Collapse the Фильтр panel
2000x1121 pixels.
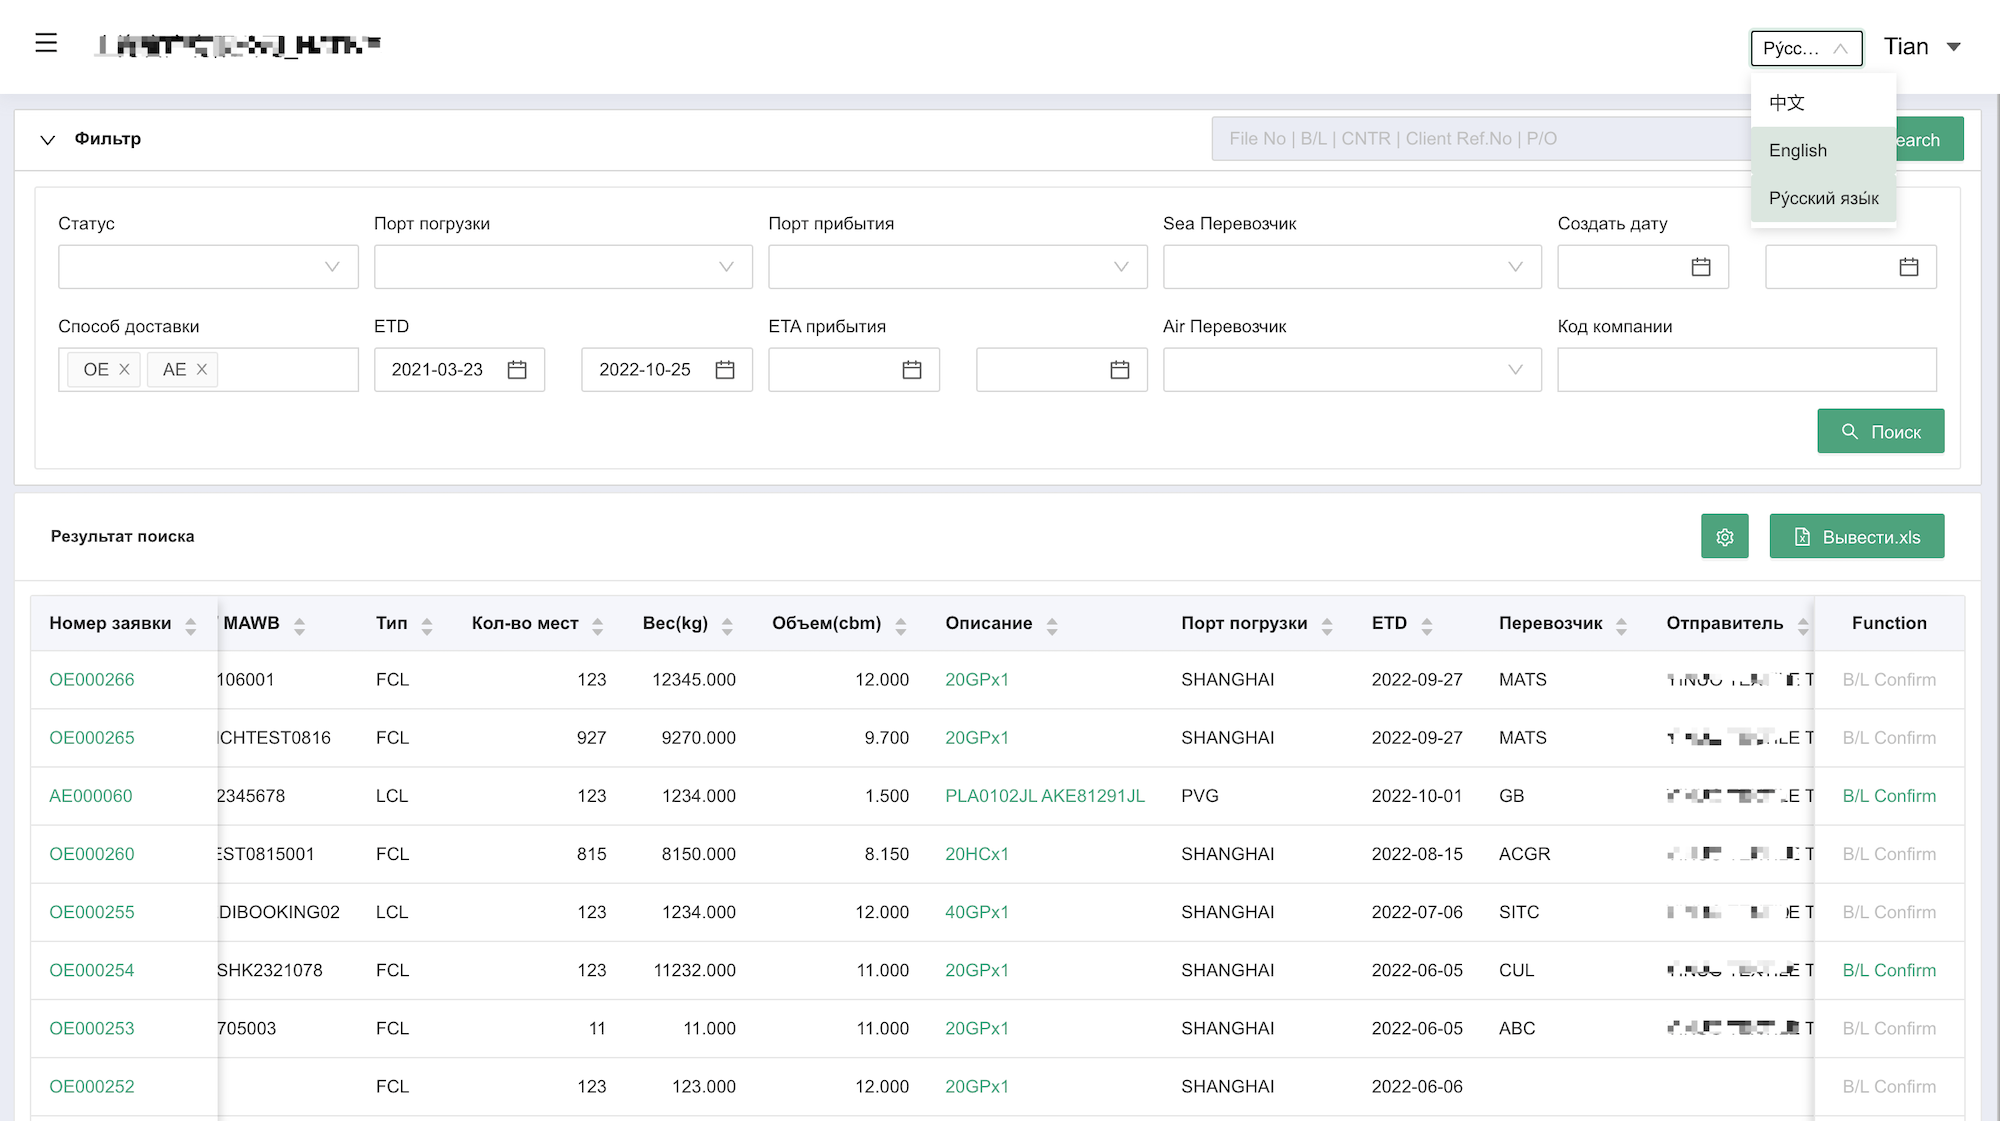pyautogui.click(x=48, y=139)
